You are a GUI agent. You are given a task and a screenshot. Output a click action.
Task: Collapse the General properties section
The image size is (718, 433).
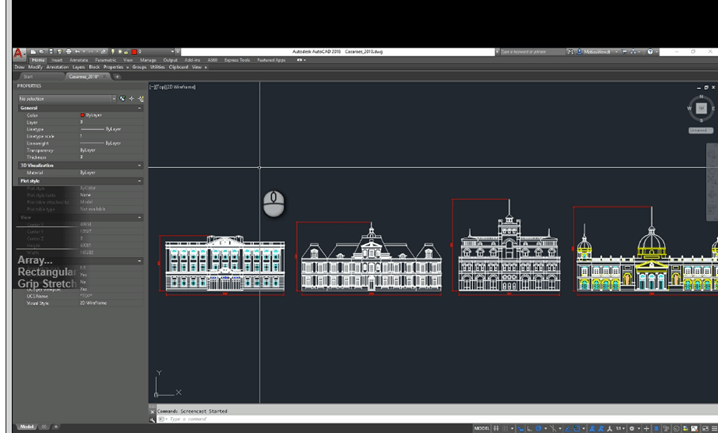tap(139, 108)
